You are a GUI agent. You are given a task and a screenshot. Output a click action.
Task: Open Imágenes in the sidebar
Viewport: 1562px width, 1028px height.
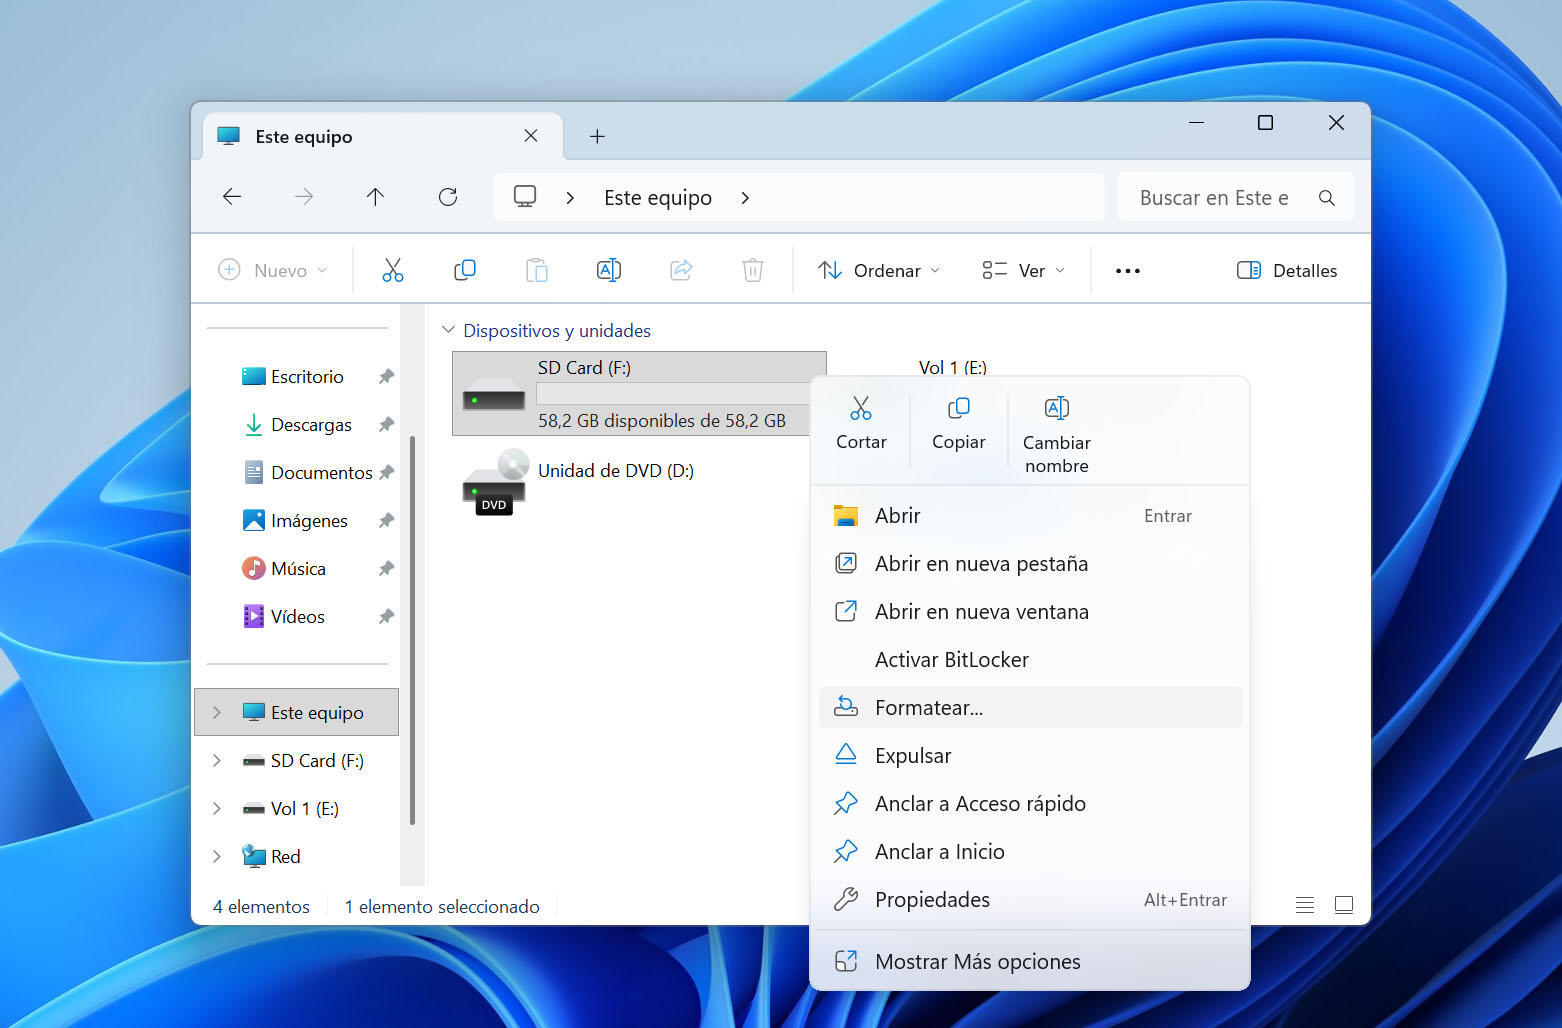pos(296,521)
